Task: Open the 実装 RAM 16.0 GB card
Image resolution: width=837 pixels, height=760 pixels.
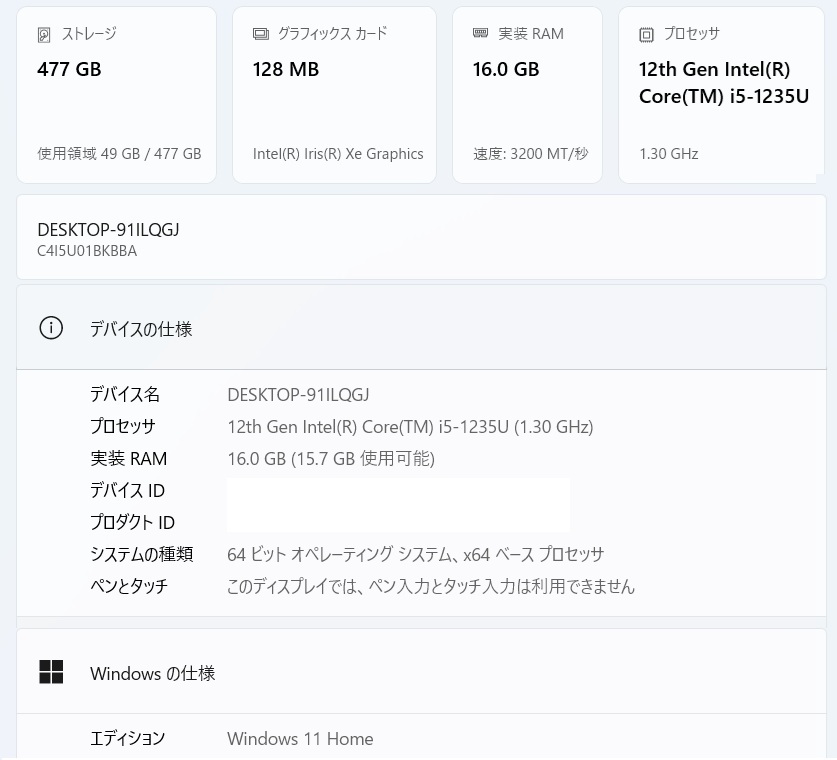Action: (527, 95)
